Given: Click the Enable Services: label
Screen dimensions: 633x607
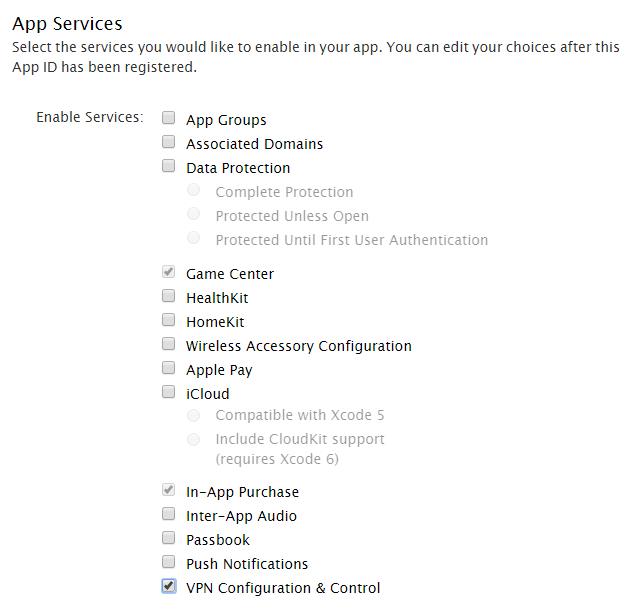Looking at the screenshot, I should 90,117.
